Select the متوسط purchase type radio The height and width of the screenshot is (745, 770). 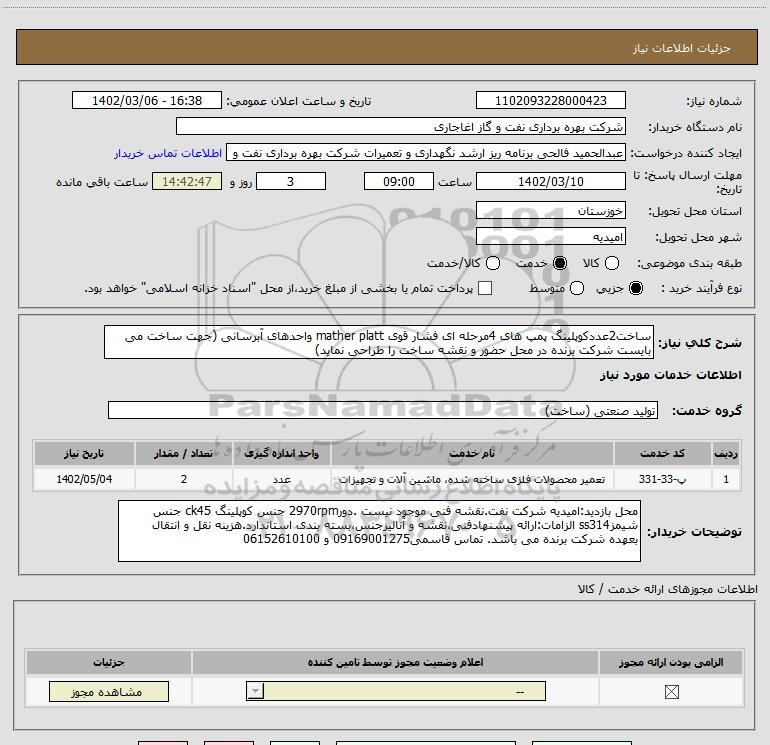pos(577,288)
